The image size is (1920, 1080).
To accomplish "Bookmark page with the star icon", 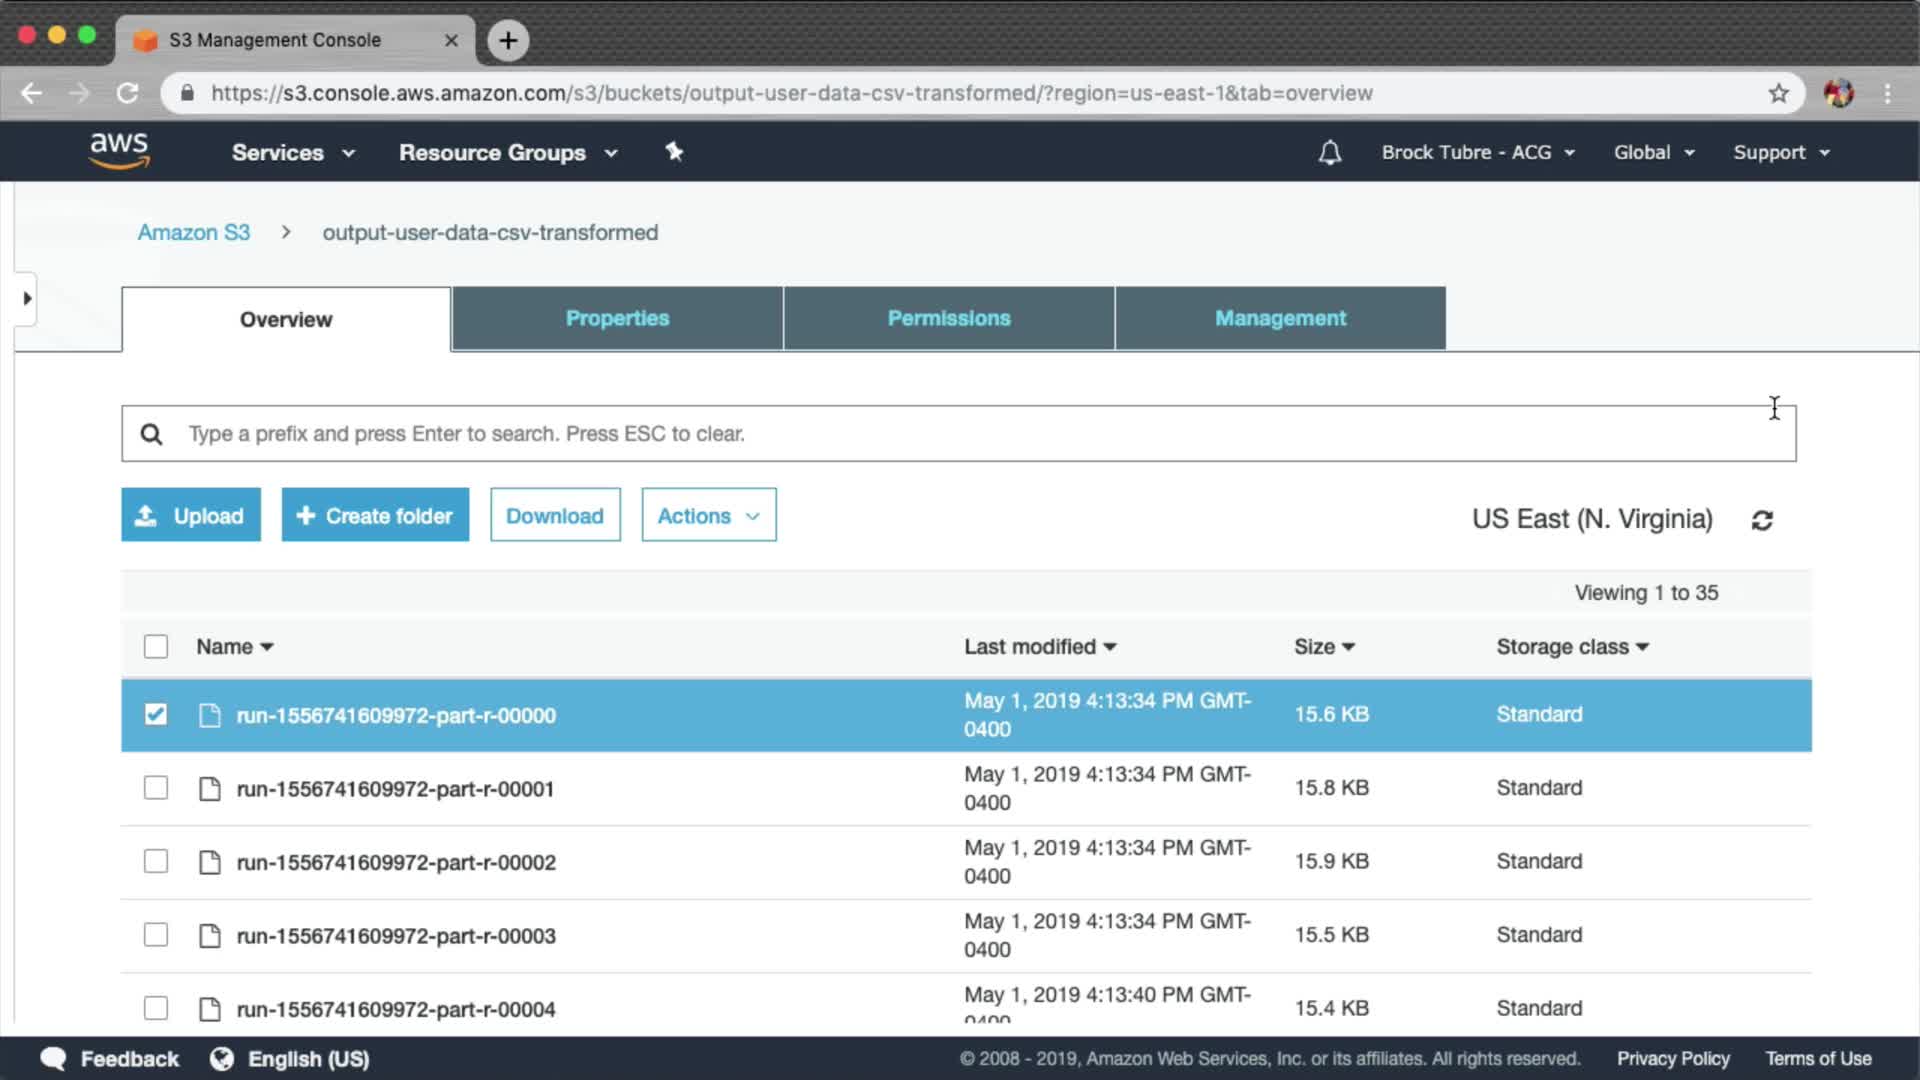I will (1778, 93).
